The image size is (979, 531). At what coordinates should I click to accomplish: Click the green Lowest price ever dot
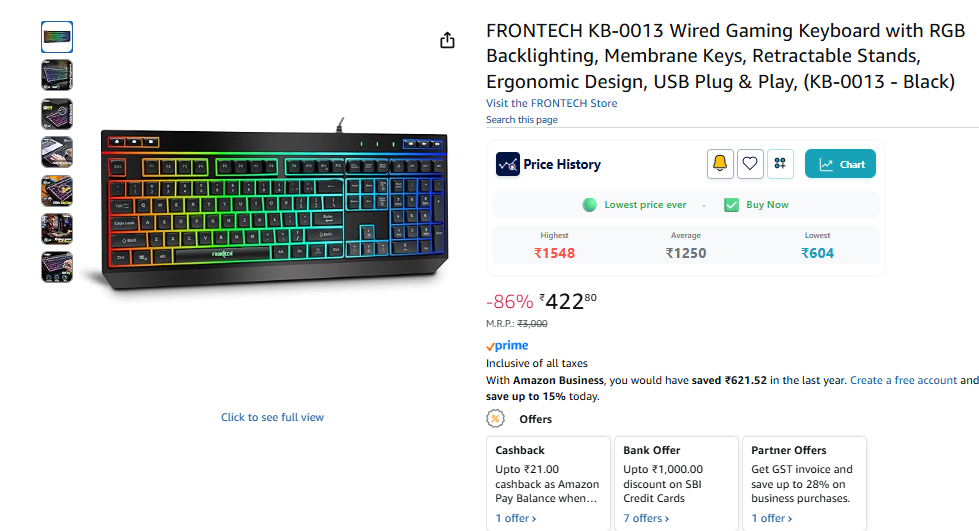point(590,205)
